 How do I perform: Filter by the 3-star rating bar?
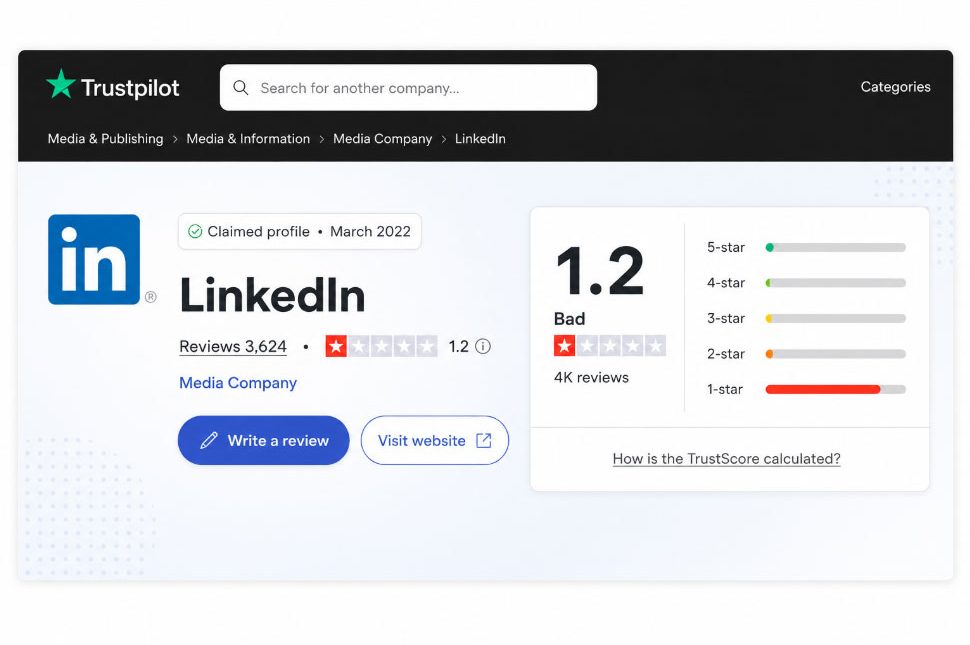pyautogui.click(x=835, y=318)
